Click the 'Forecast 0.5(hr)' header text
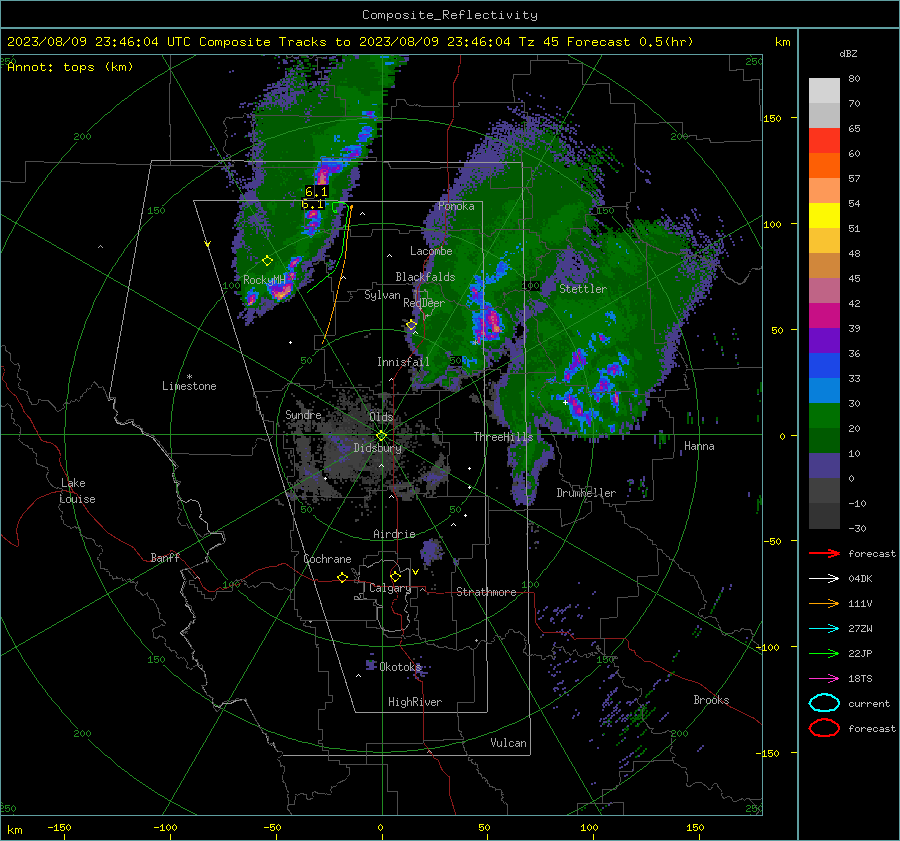Screen dimensions: 900x841 click(630, 42)
